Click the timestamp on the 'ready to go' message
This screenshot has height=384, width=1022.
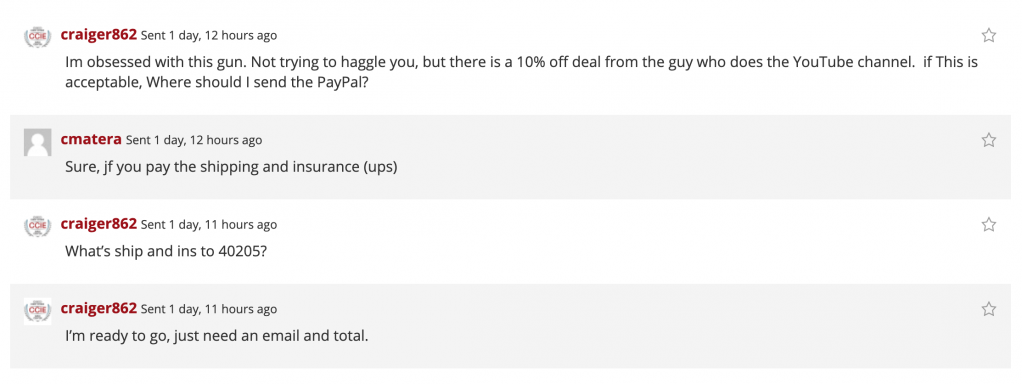pos(209,310)
